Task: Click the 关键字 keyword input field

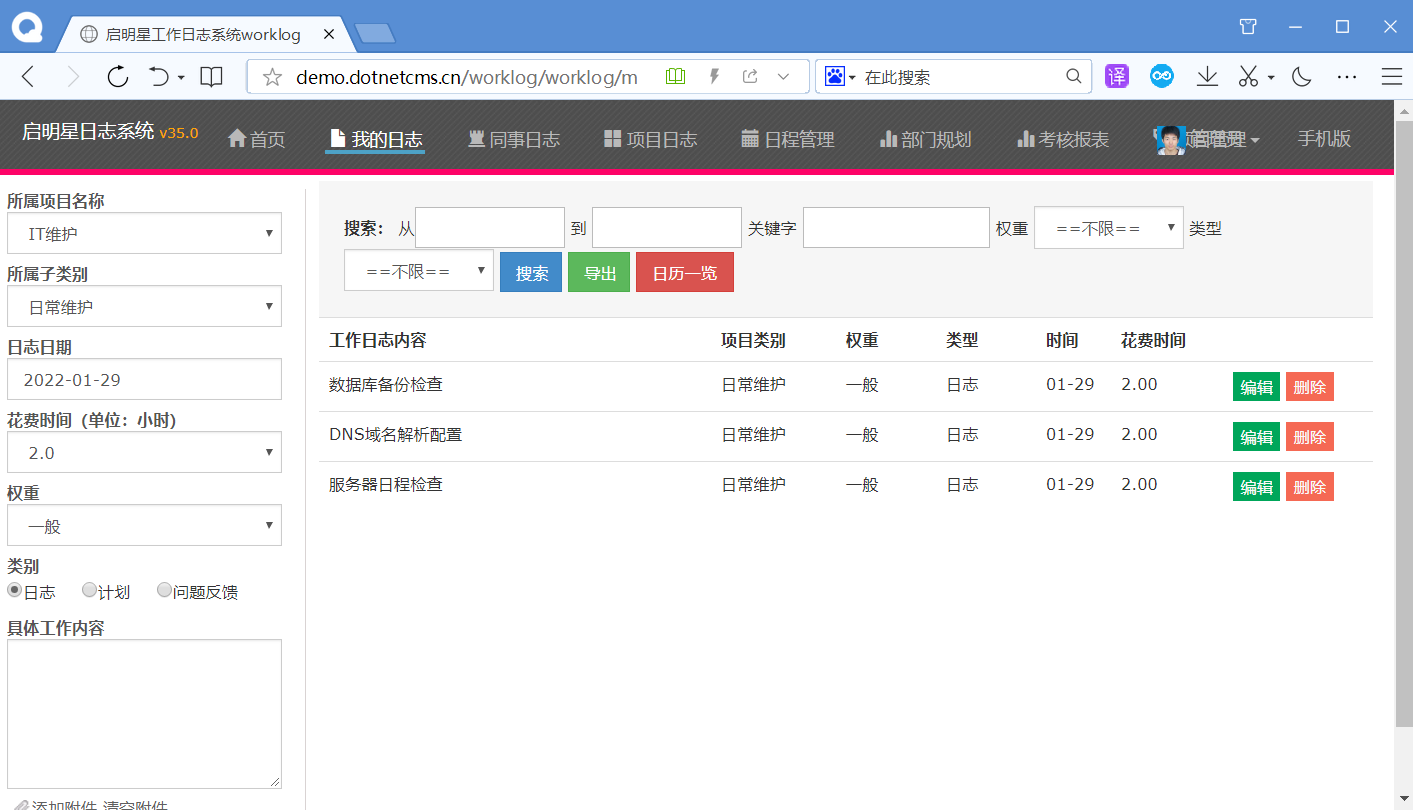Action: [896, 227]
